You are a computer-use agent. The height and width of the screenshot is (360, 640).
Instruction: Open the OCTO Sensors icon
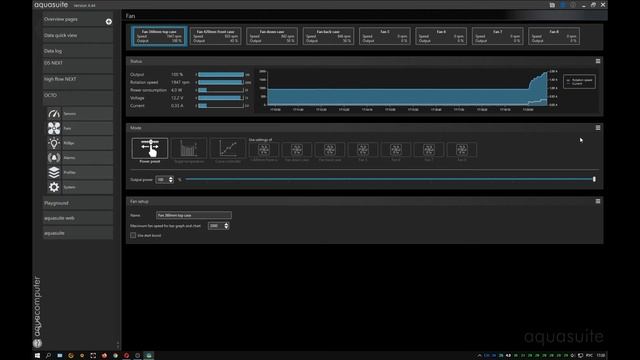[x=54, y=113]
